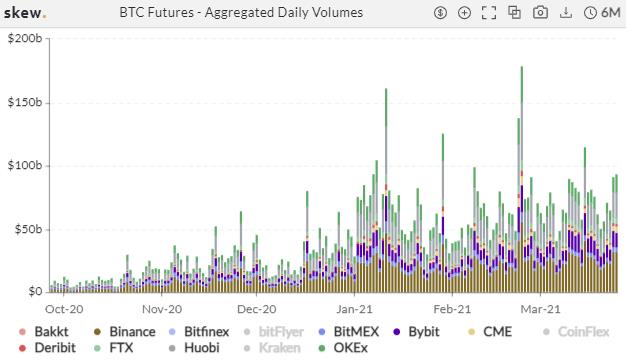Toggle Deribit series in legend
626x363 pixels.
click(47, 348)
